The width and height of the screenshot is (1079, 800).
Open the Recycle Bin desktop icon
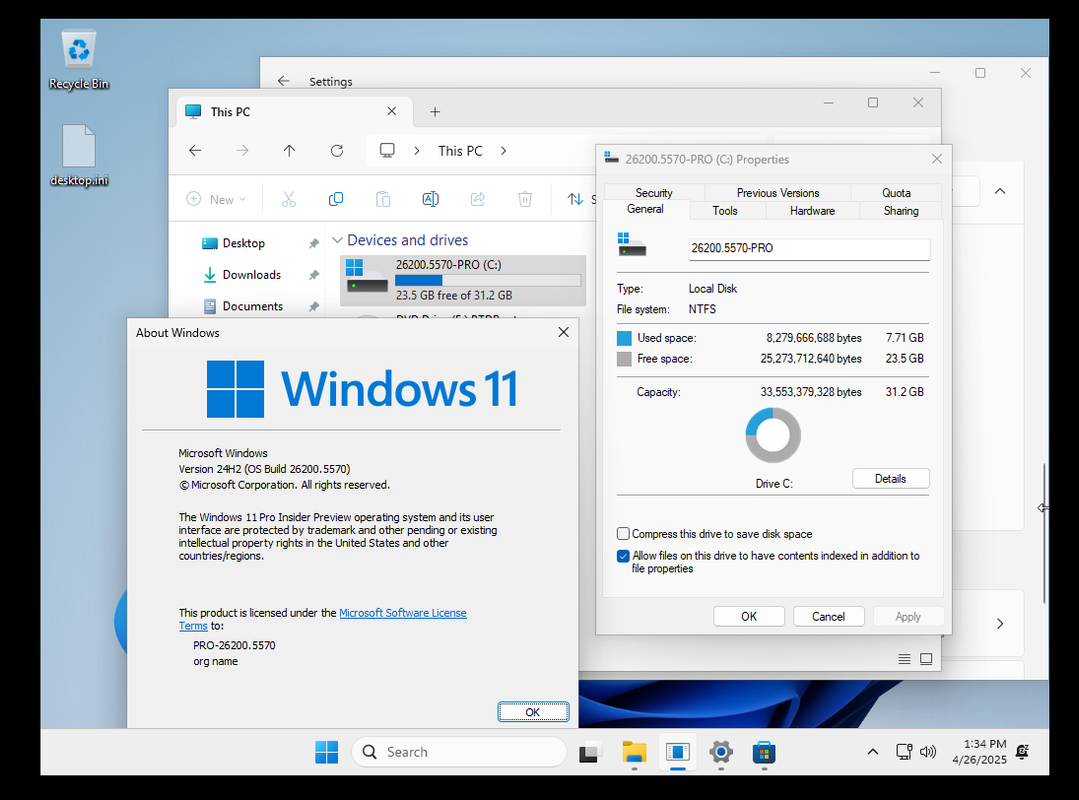[x=78, y=59]
